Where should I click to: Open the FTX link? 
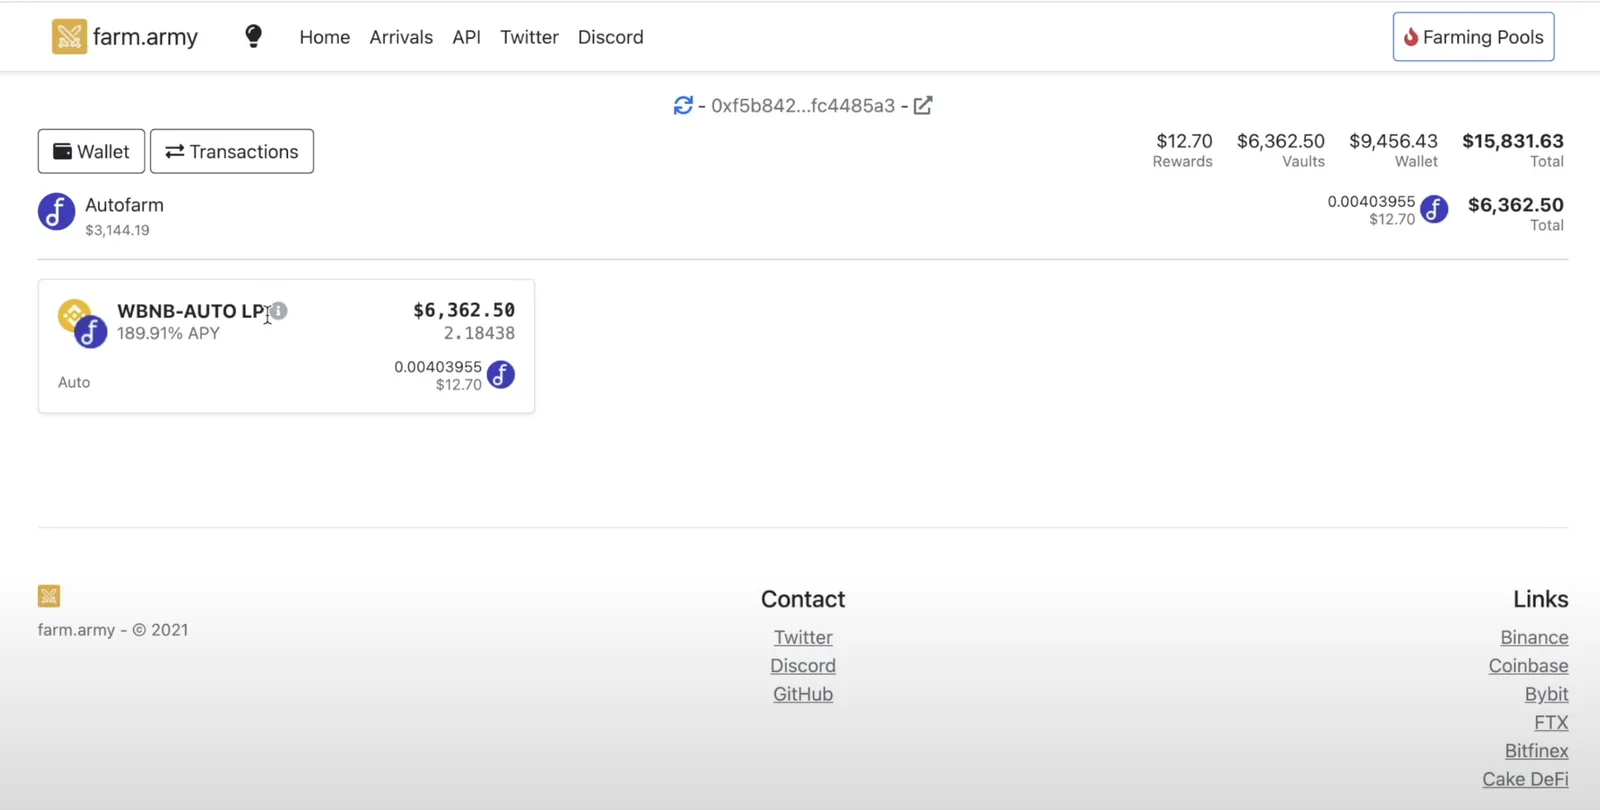[x=1551, y=722]
